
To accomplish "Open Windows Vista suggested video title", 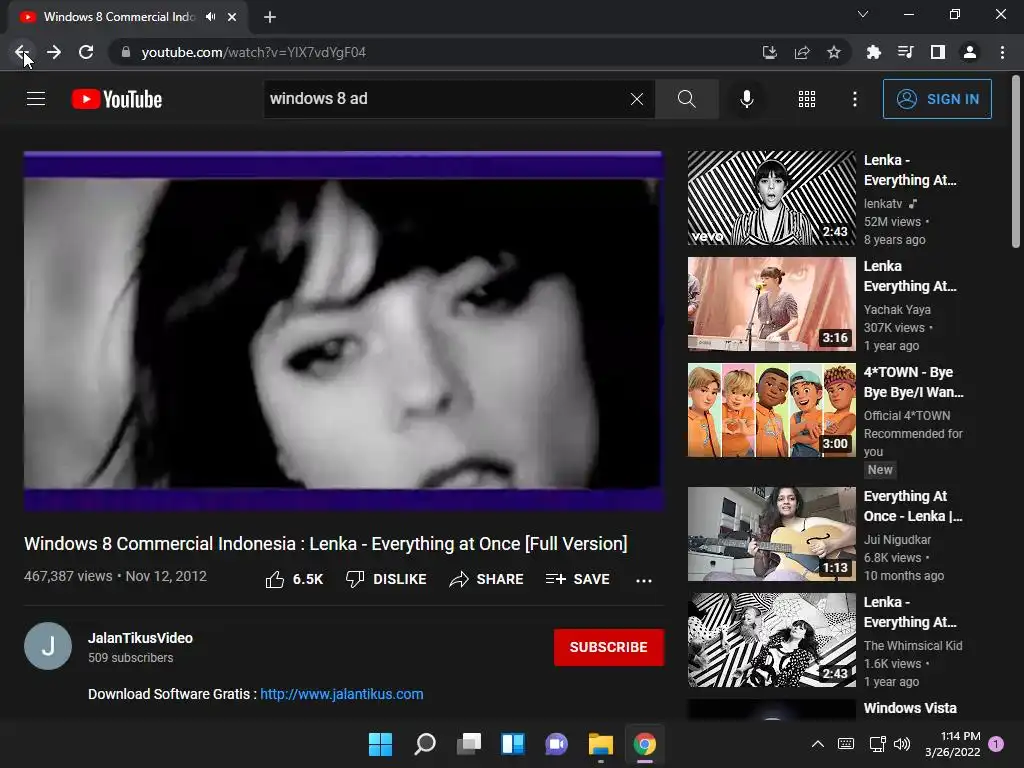I will (x=910, y=708).
